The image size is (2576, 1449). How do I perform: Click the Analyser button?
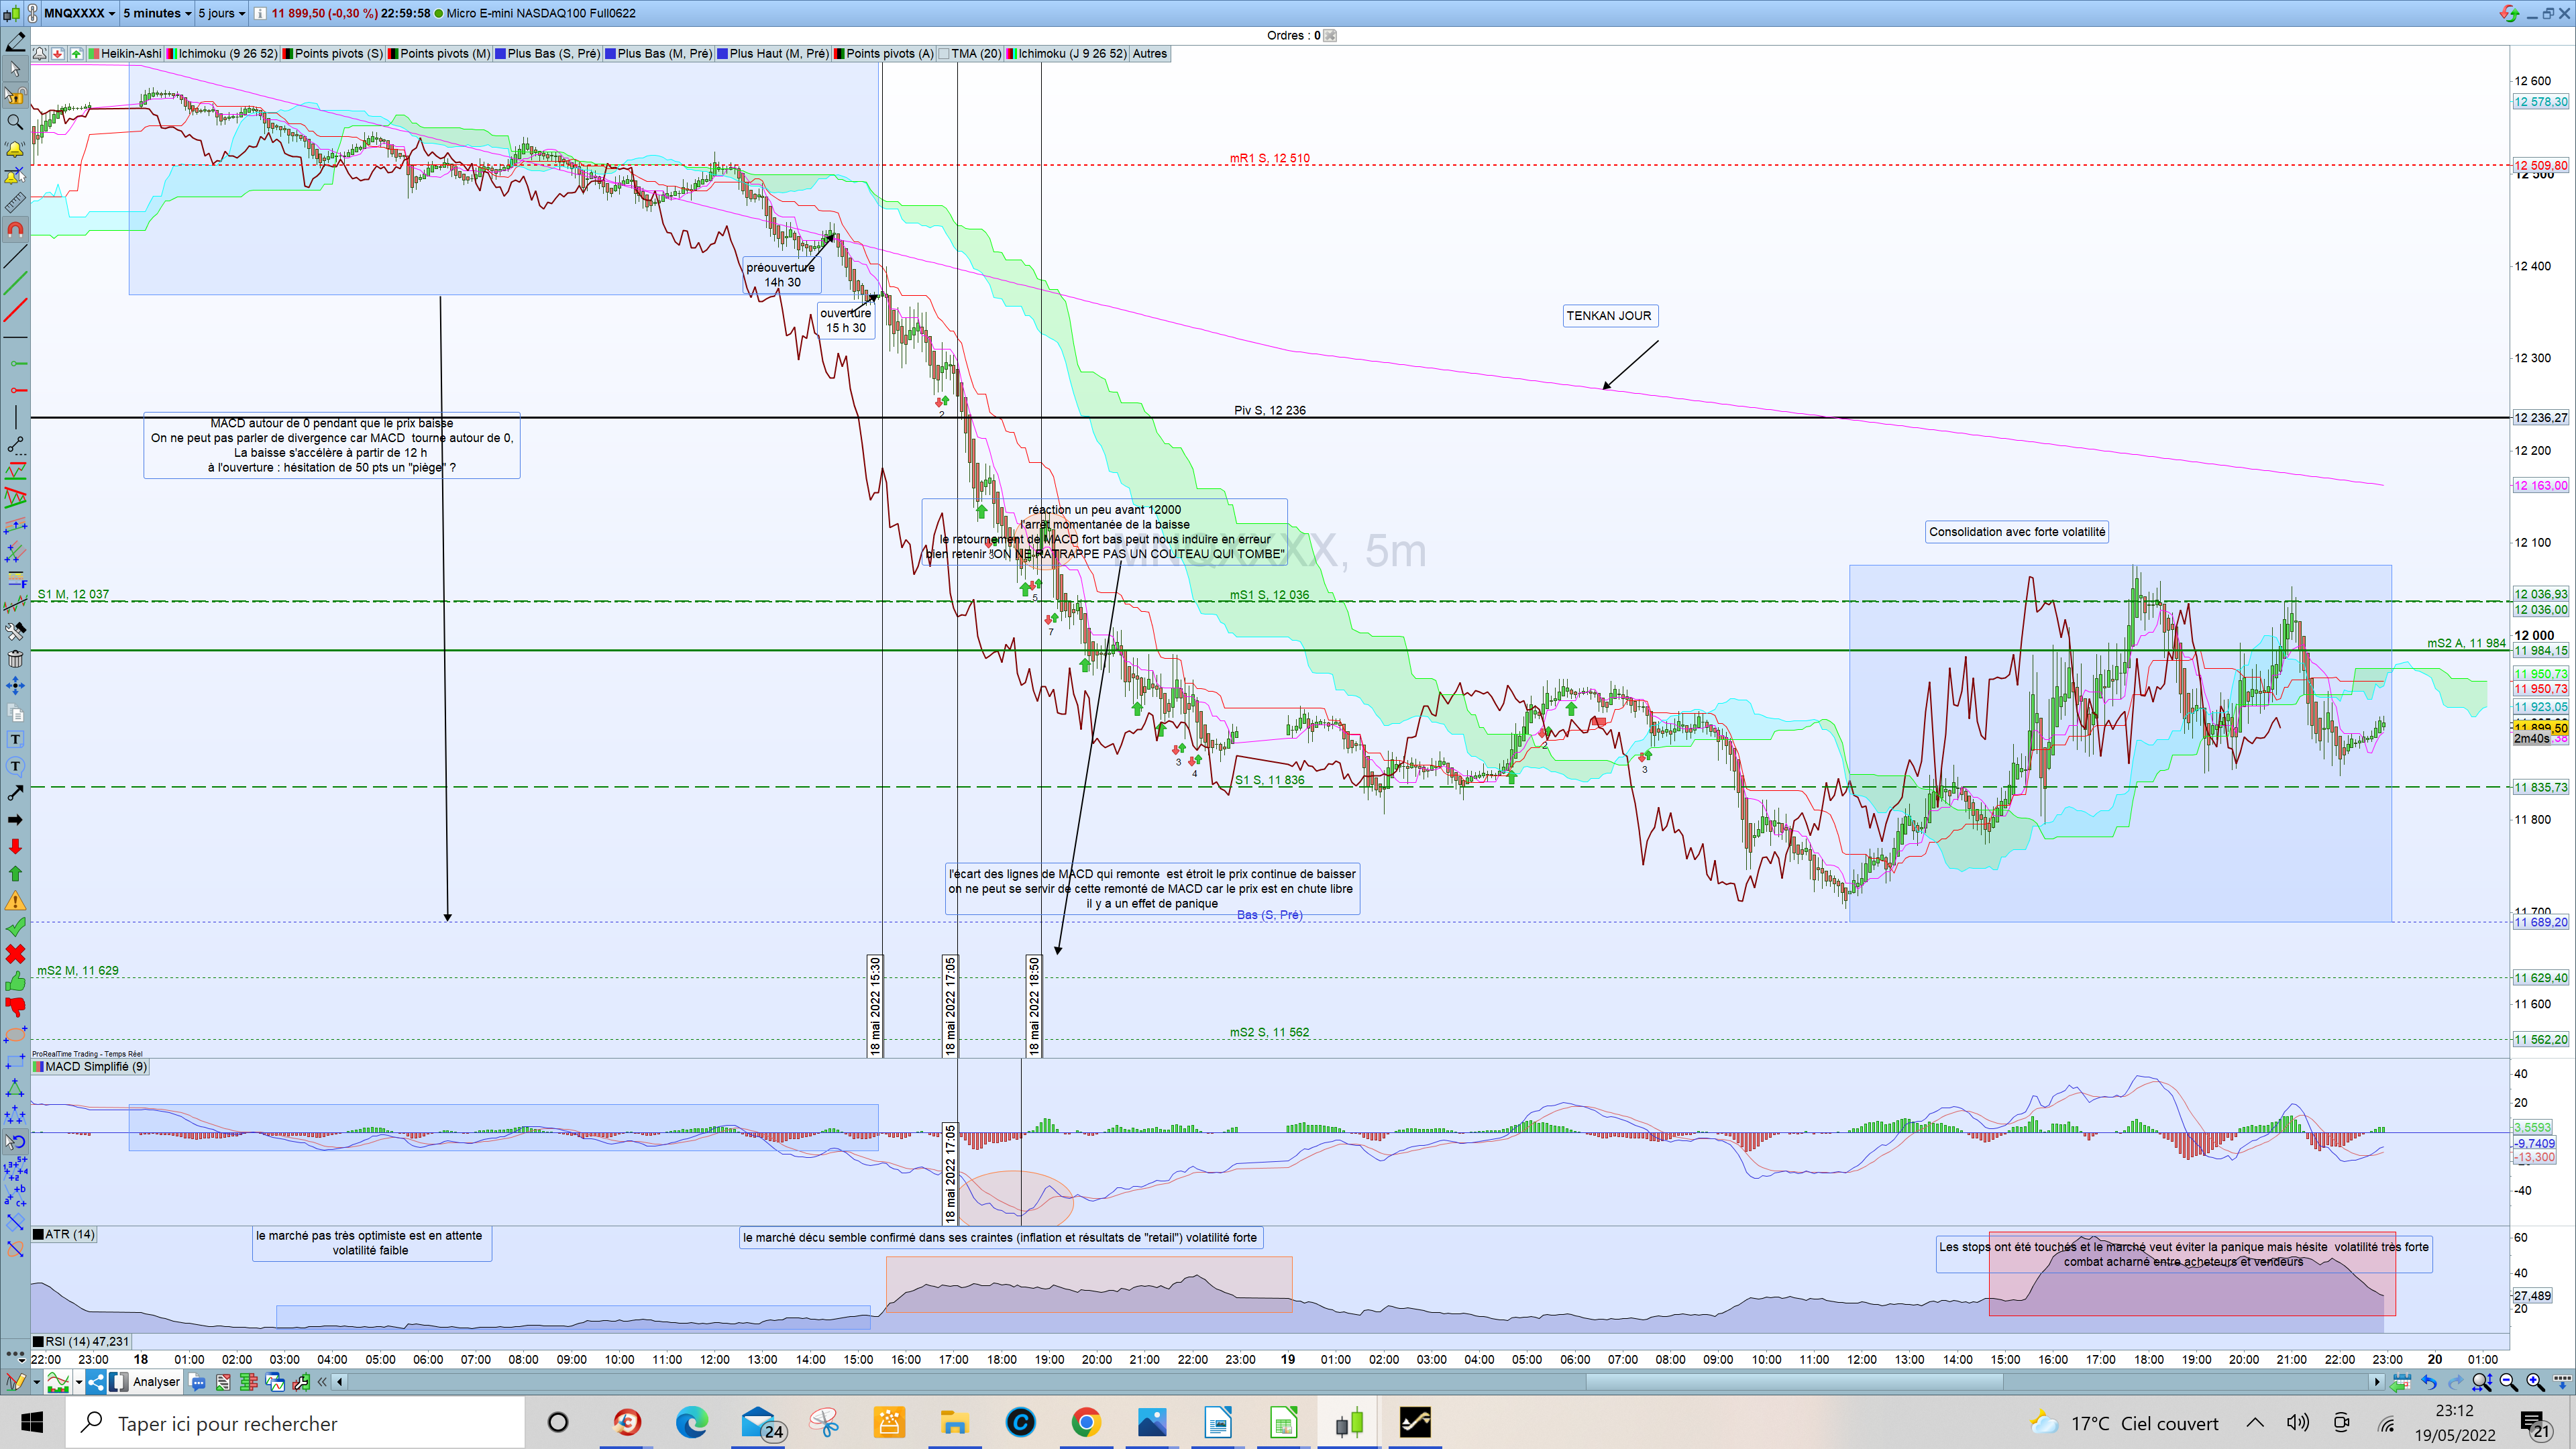(156, 1382)
